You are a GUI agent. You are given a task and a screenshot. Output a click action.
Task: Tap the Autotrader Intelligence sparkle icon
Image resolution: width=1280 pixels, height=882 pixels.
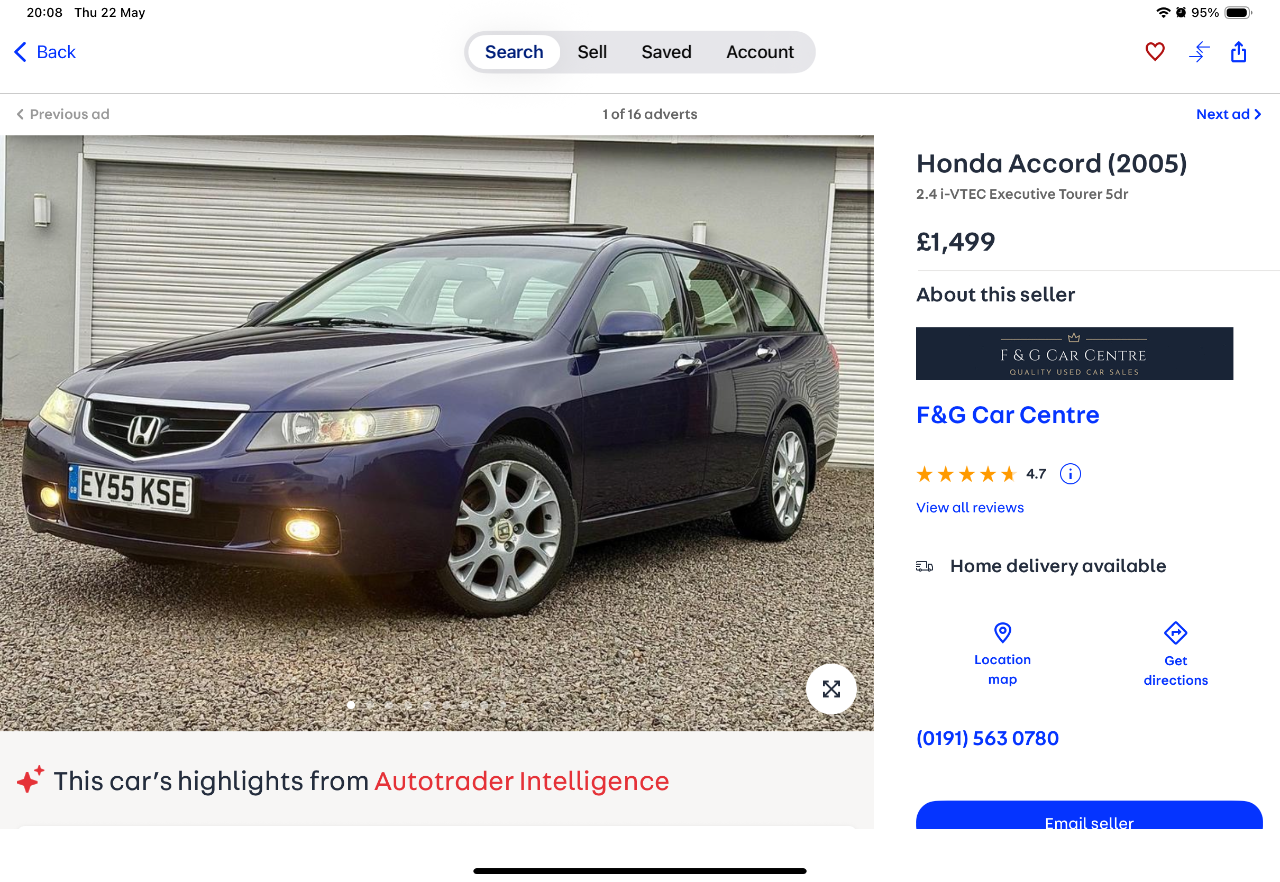(x=30, y=780)
